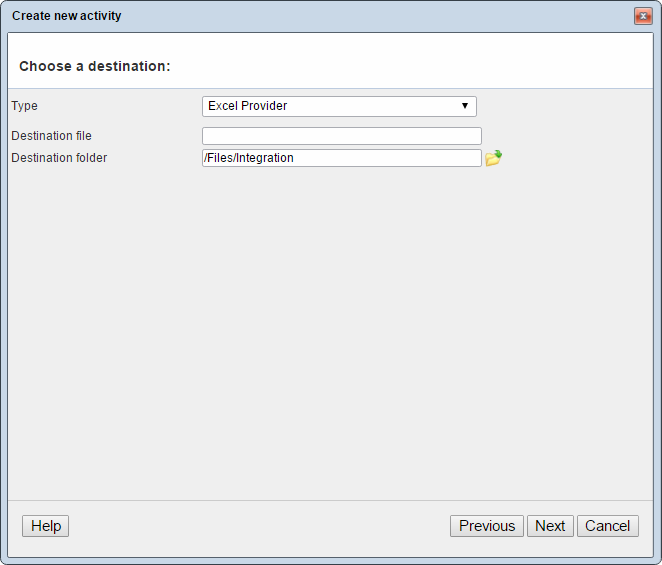This screenshot has width=662, height=565.
Task: Focus the Destination file text field
Action: tap(341, 136)
